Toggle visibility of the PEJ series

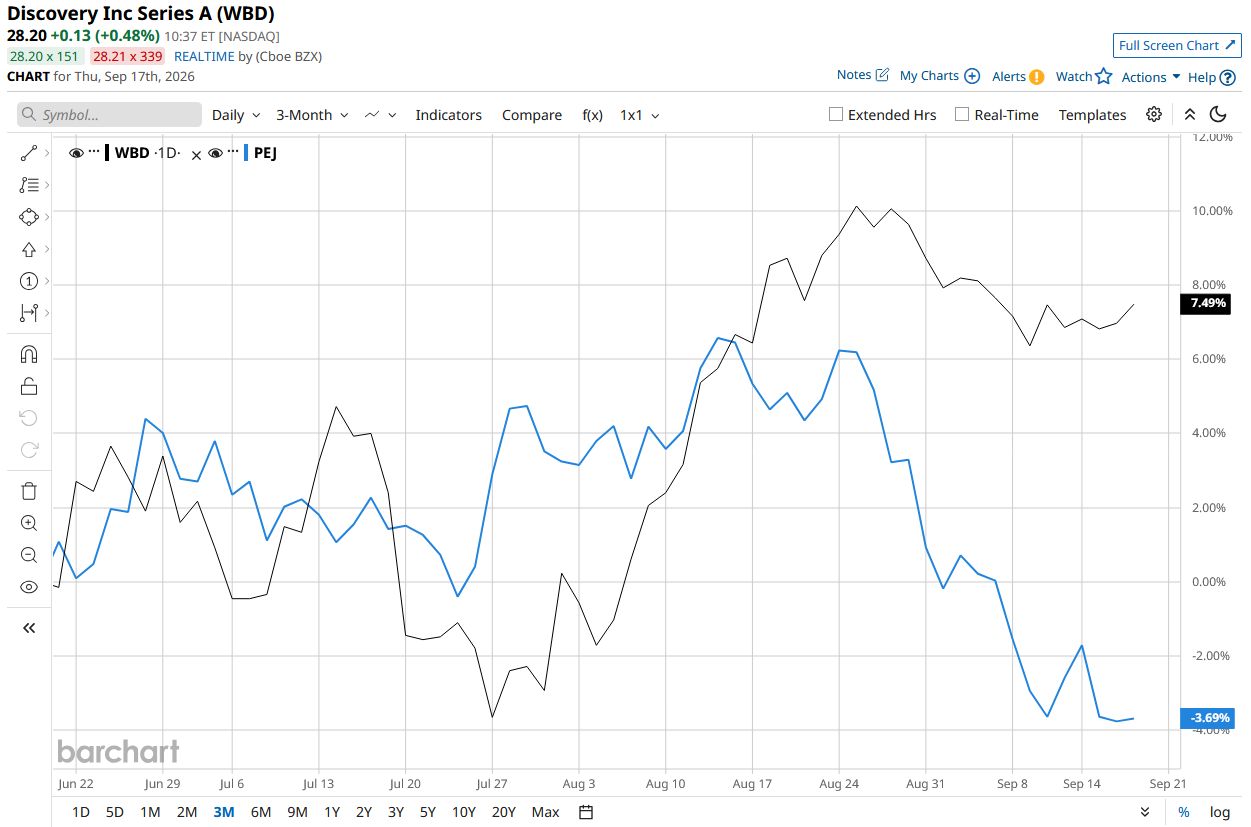point(214,153)
